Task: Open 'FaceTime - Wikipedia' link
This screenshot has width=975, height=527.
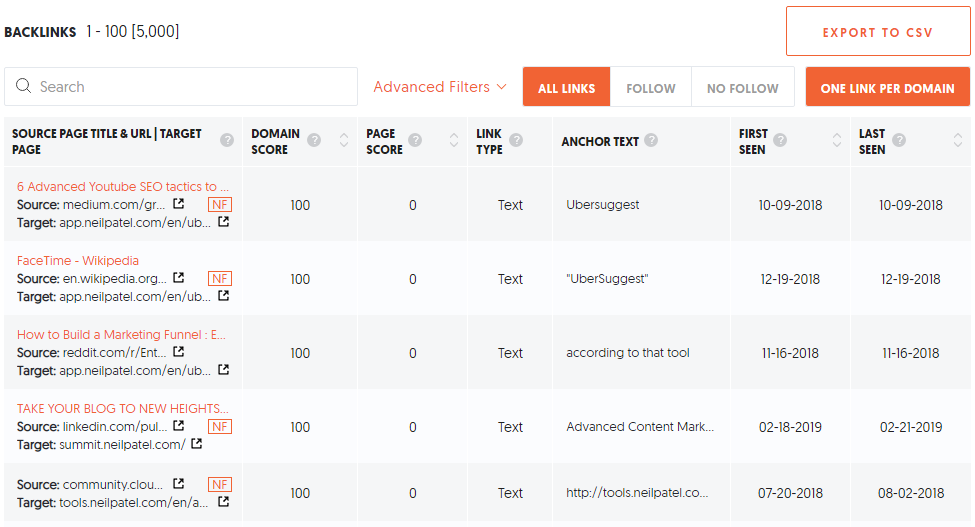Action: pos(78,260)
